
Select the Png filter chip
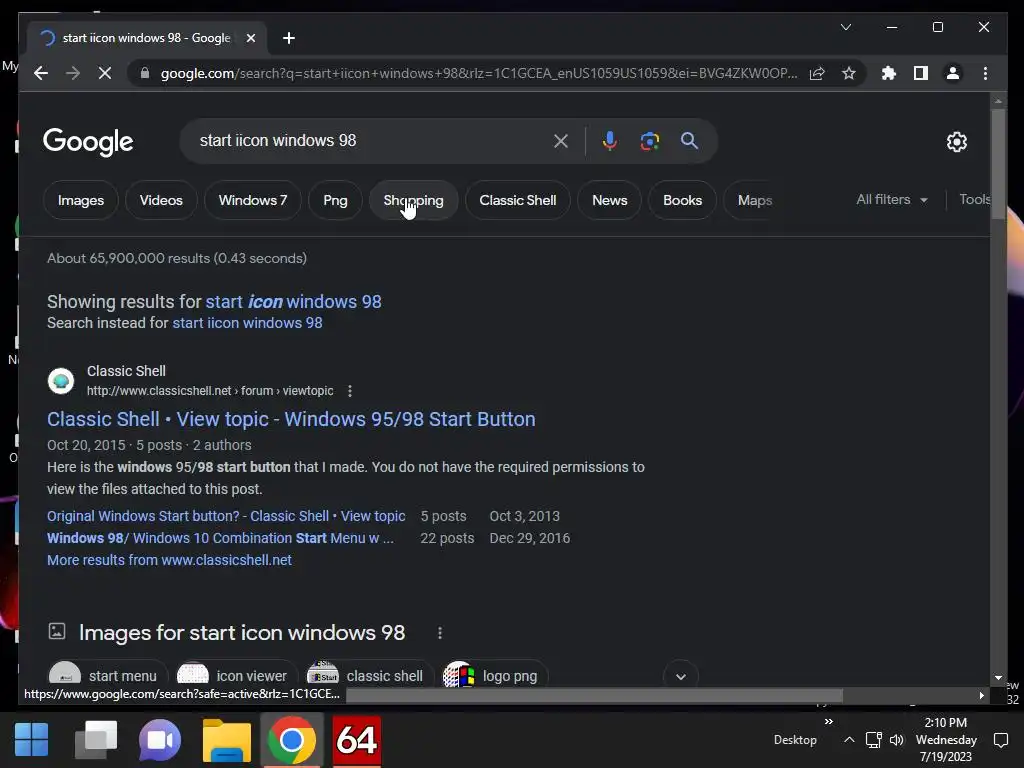(x=335, y=200)
